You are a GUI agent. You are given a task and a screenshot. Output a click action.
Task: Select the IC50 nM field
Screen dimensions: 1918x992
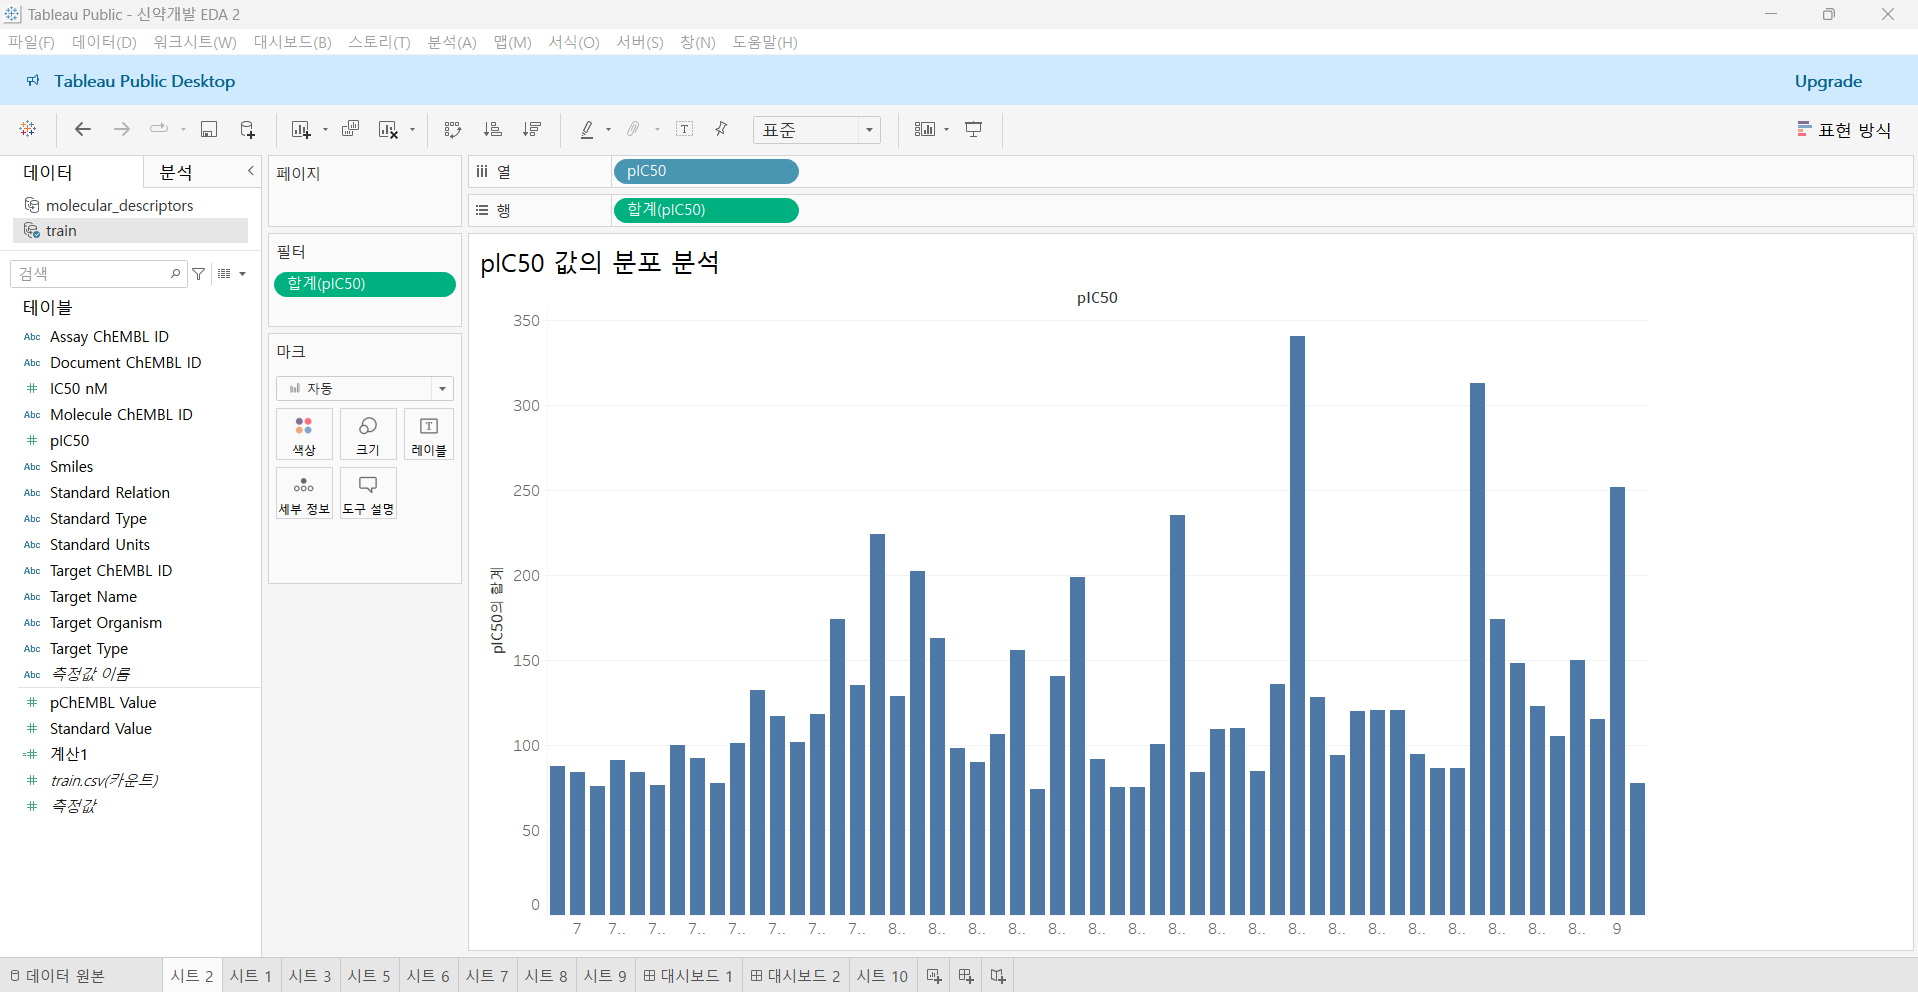point(79,388)
